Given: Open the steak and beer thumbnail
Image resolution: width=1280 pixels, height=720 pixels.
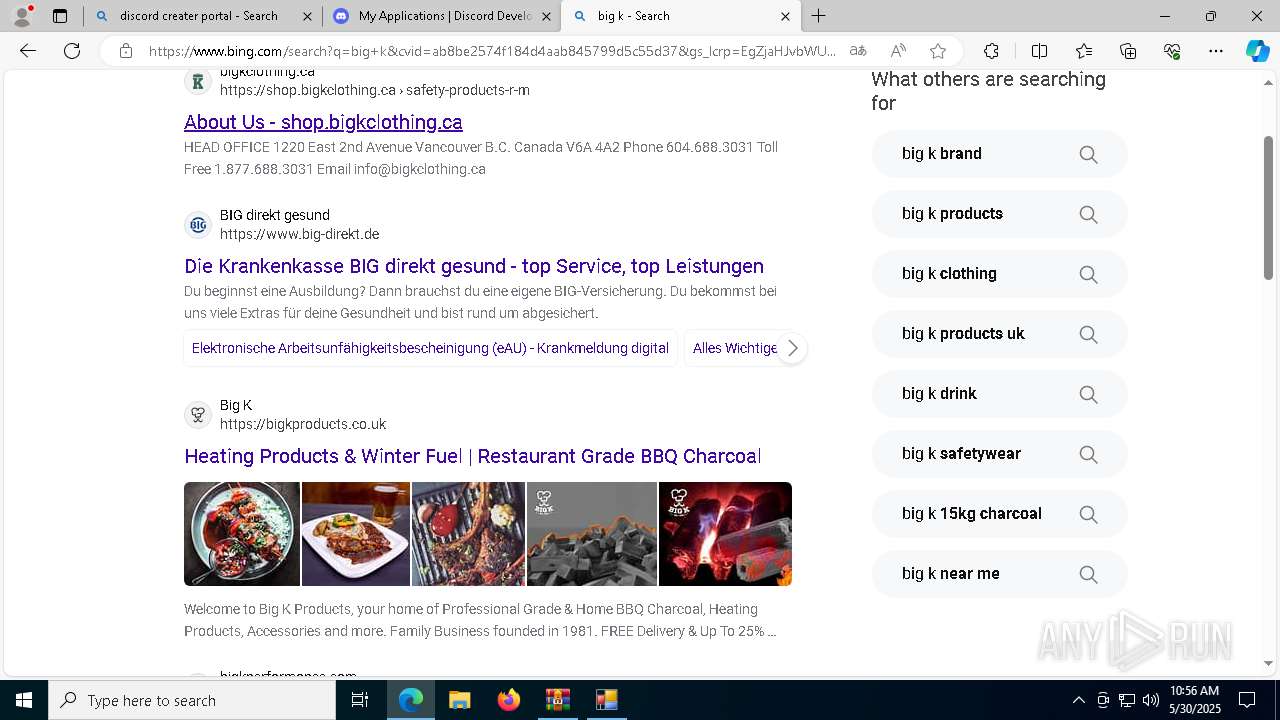Looking at the screenshot, I should 356,534.
